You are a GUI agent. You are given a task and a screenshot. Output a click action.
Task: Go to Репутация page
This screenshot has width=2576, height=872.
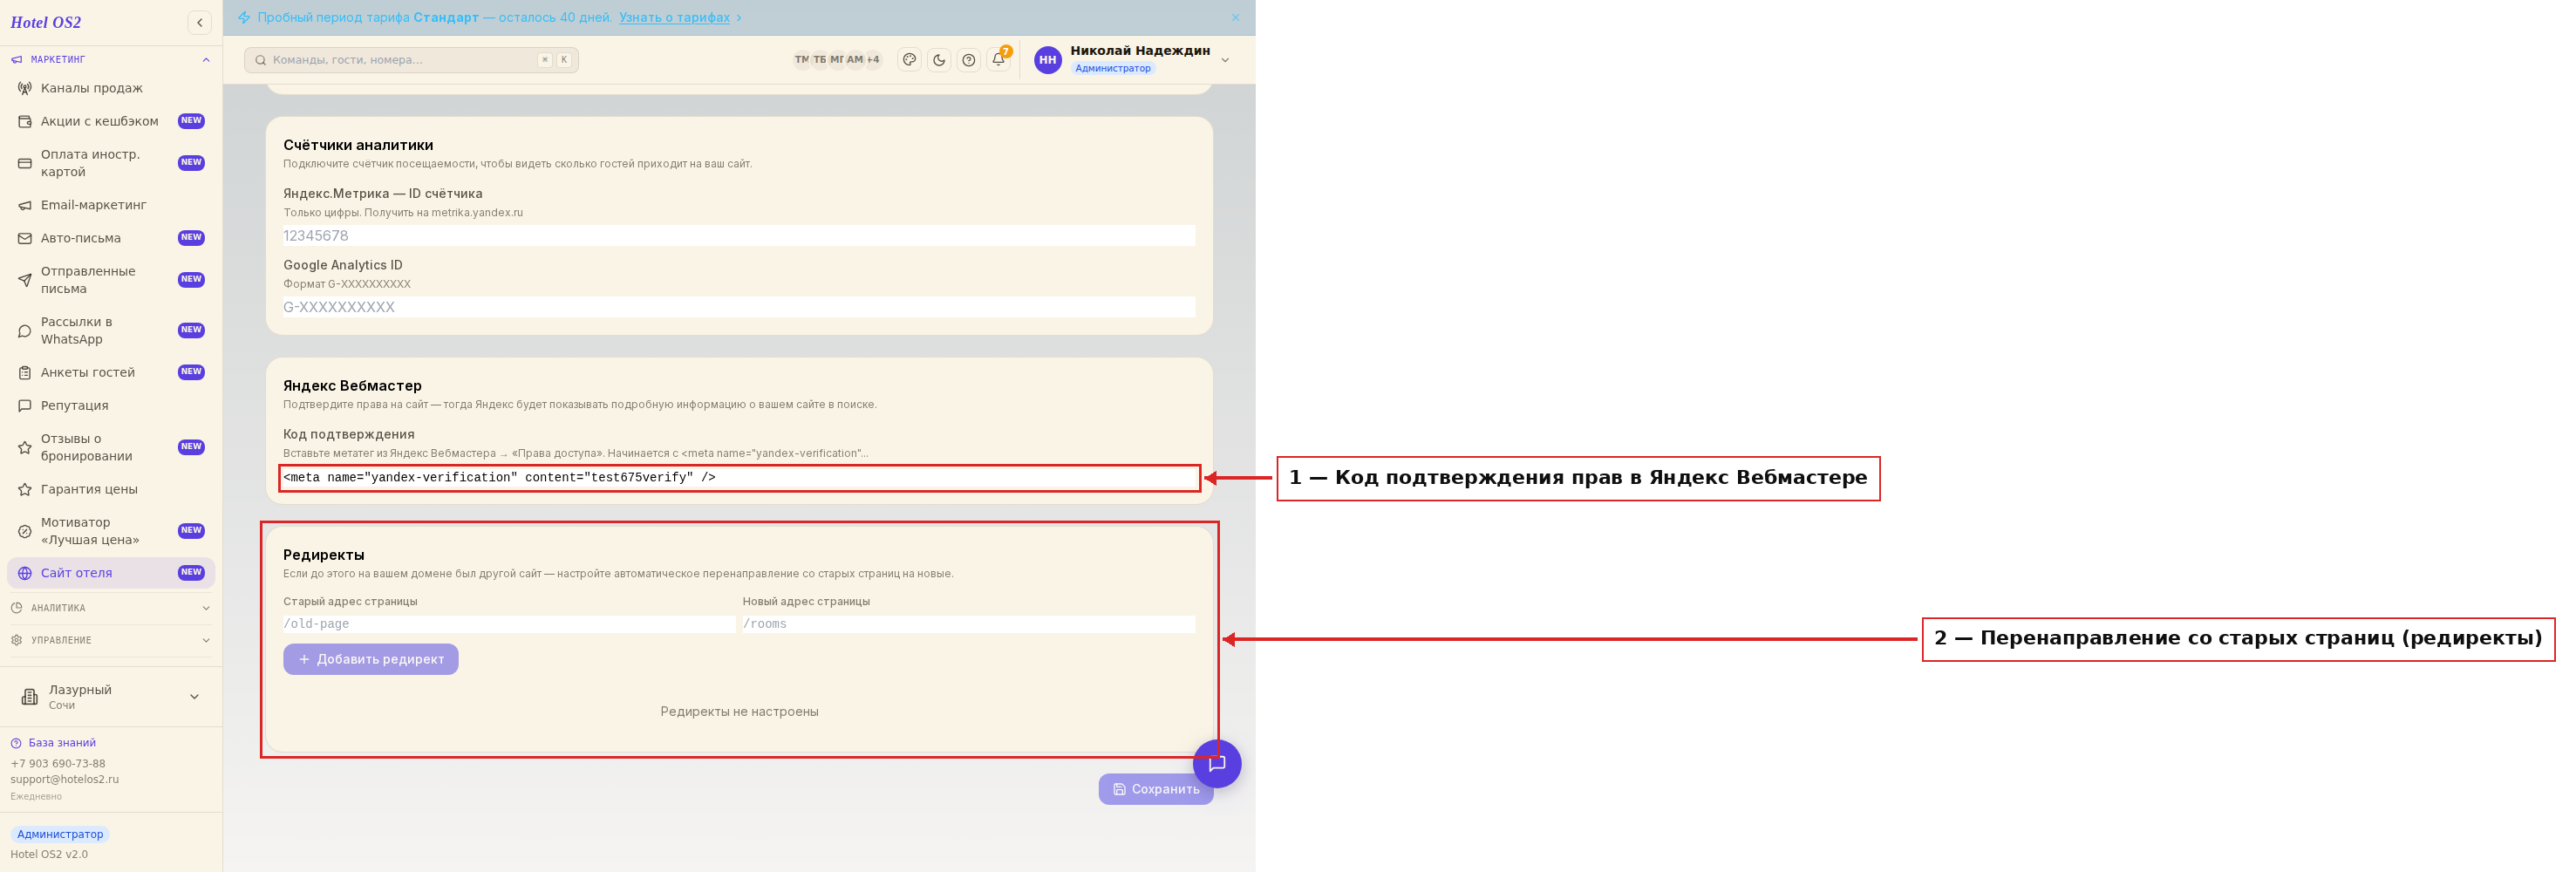pyautogui.click(x=111, y=405)
